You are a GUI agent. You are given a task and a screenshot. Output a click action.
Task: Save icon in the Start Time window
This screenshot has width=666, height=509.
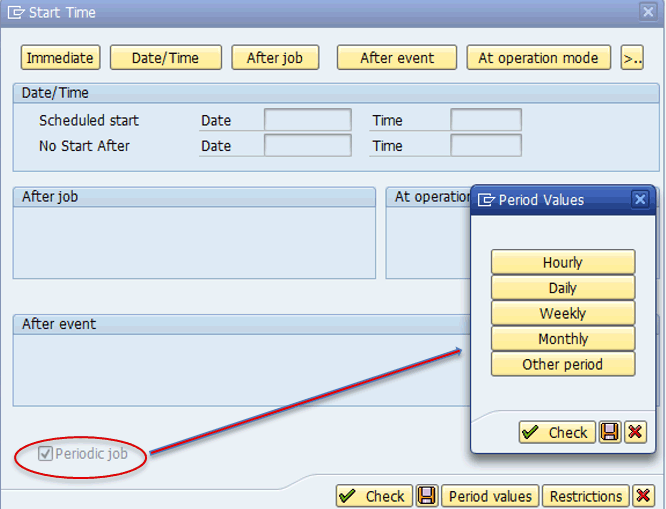tap(427, 496)
